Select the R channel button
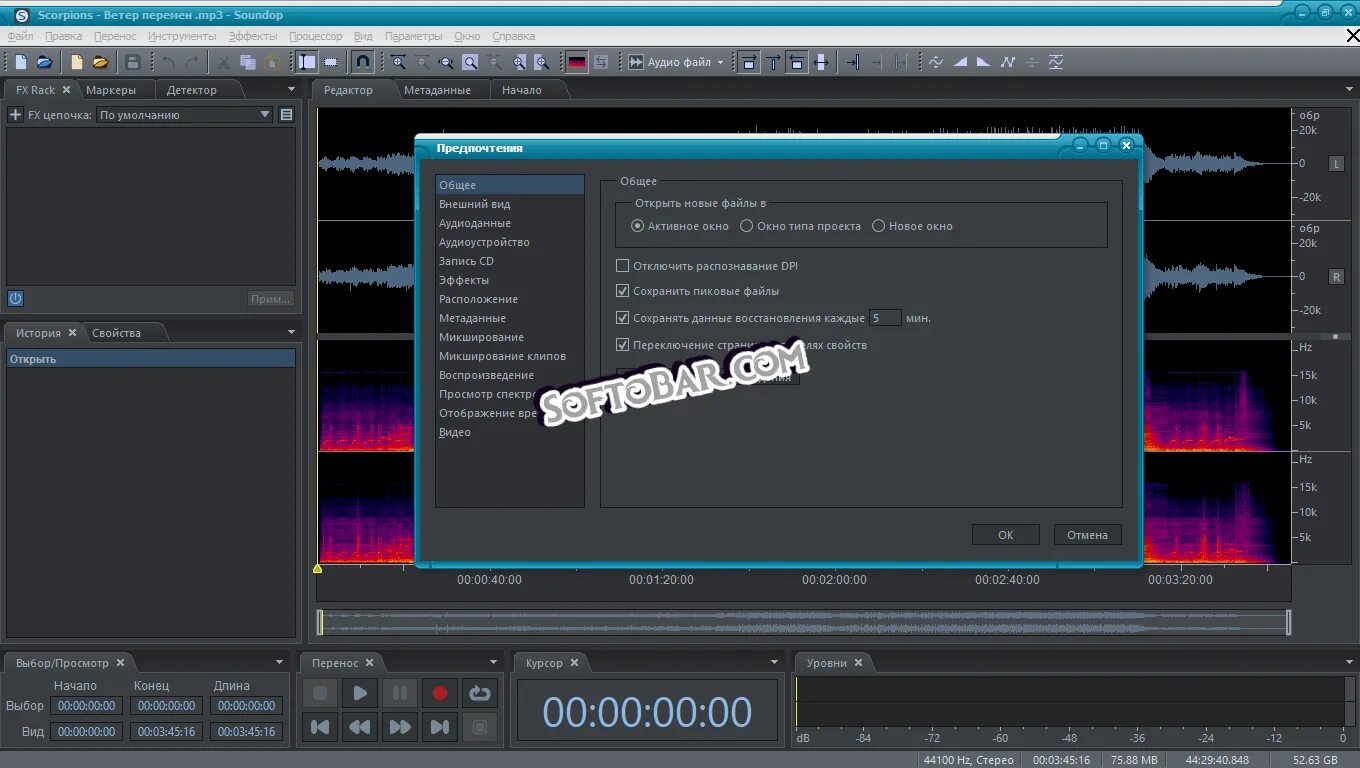The height and width of the screenshot is (768, 1360). pyautogui.click(x=1336, y=276)
